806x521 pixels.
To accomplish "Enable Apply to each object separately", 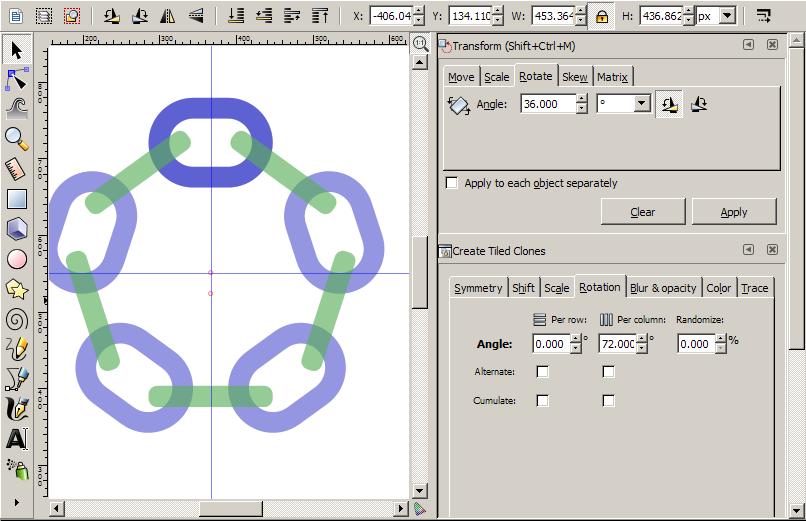I will [452, 183].
